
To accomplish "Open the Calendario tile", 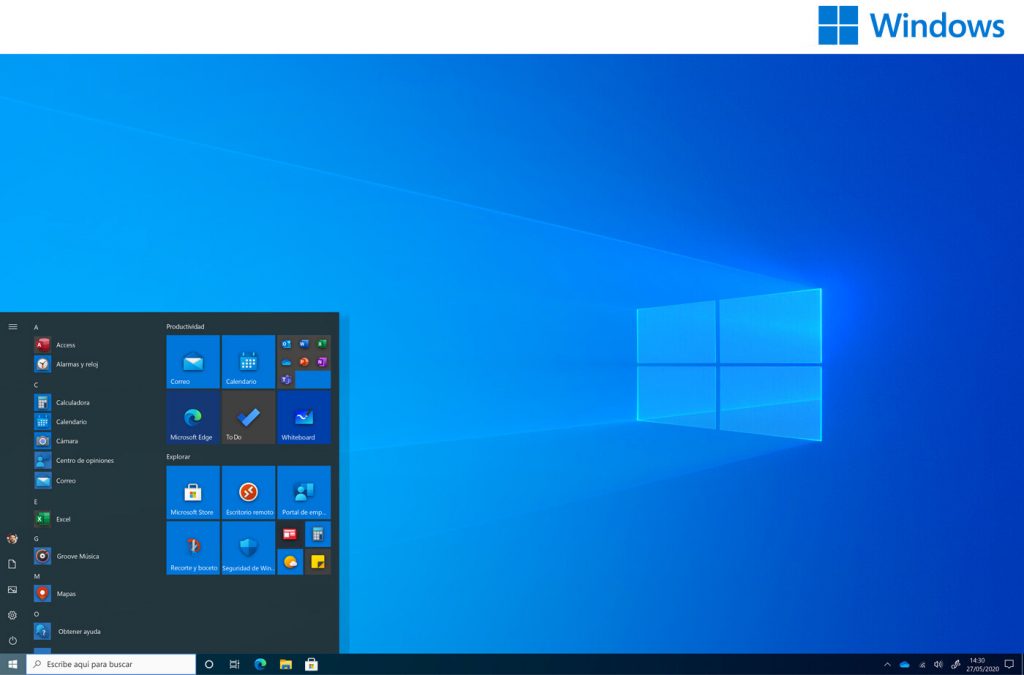I will (x=248, y=362).
